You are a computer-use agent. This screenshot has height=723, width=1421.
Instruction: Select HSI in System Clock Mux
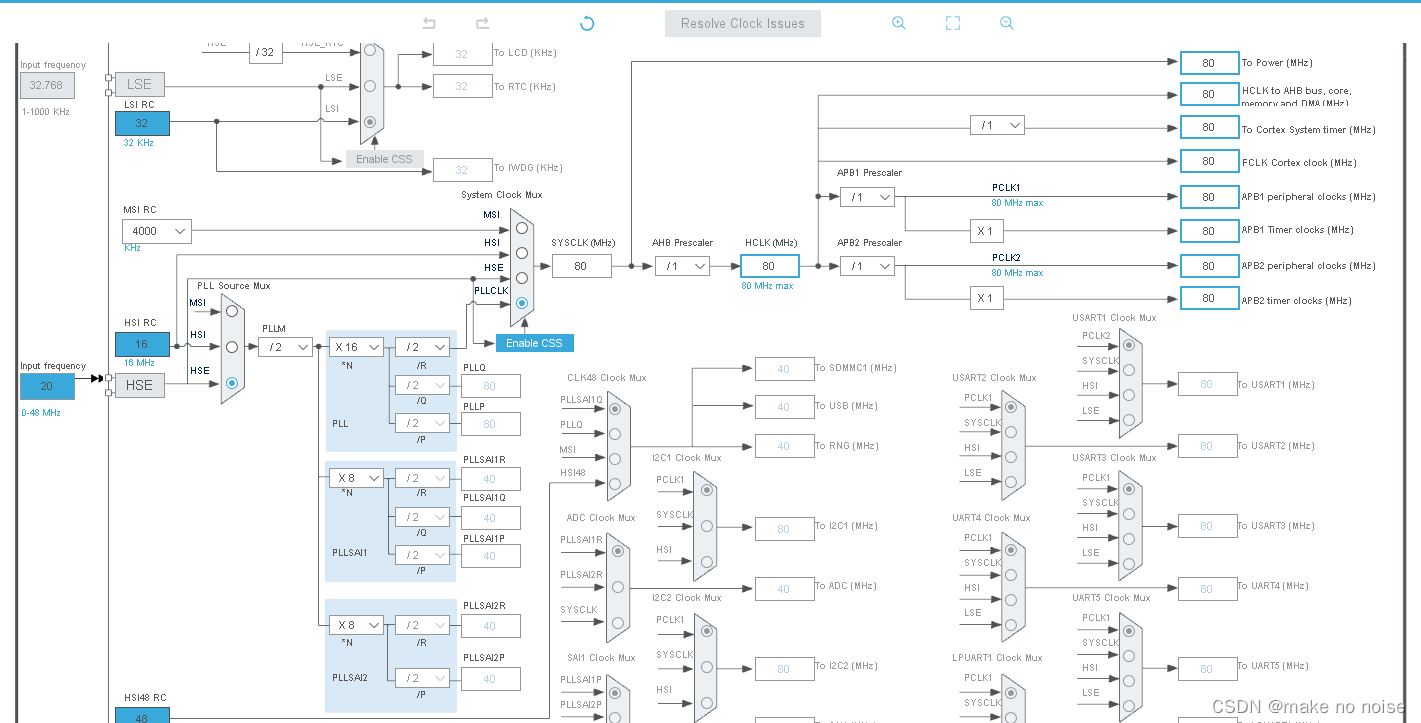(521, 252)
